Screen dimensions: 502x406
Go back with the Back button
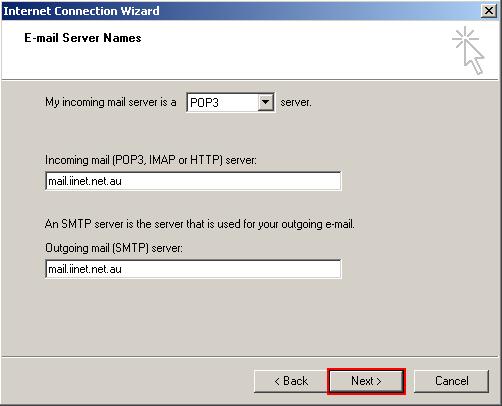click(x=291, y=381)
